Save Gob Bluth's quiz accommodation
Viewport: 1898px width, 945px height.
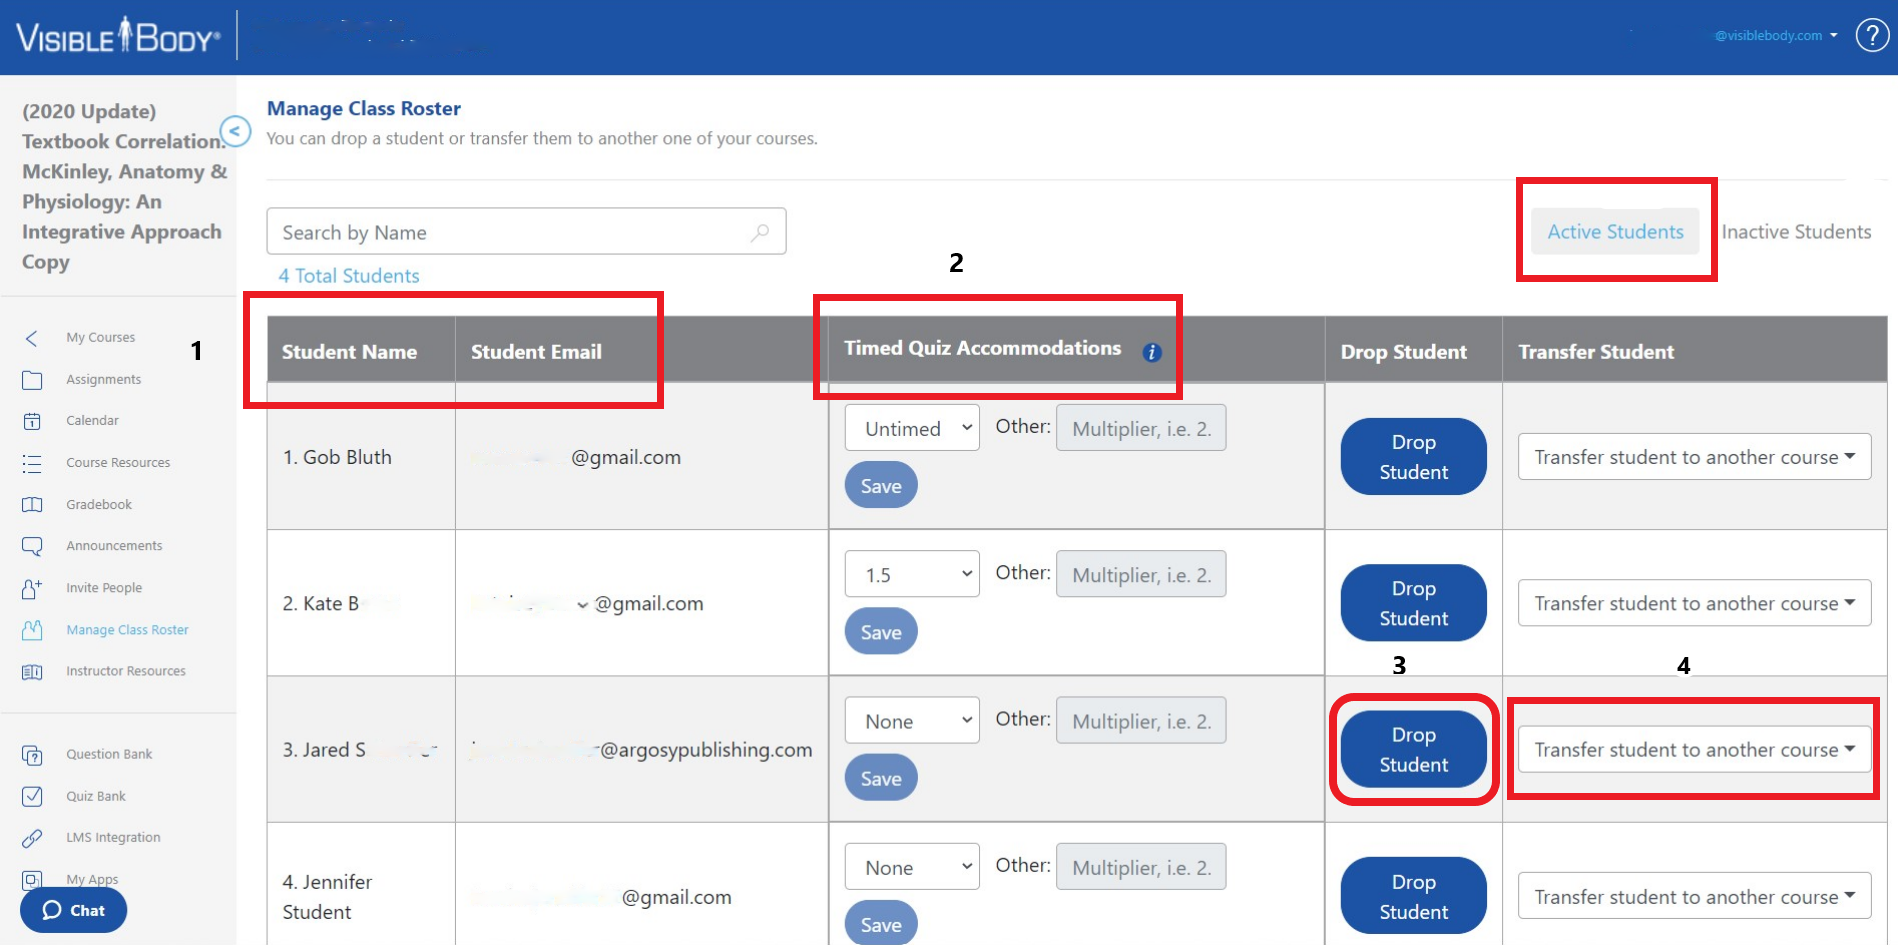pos(880,486)
